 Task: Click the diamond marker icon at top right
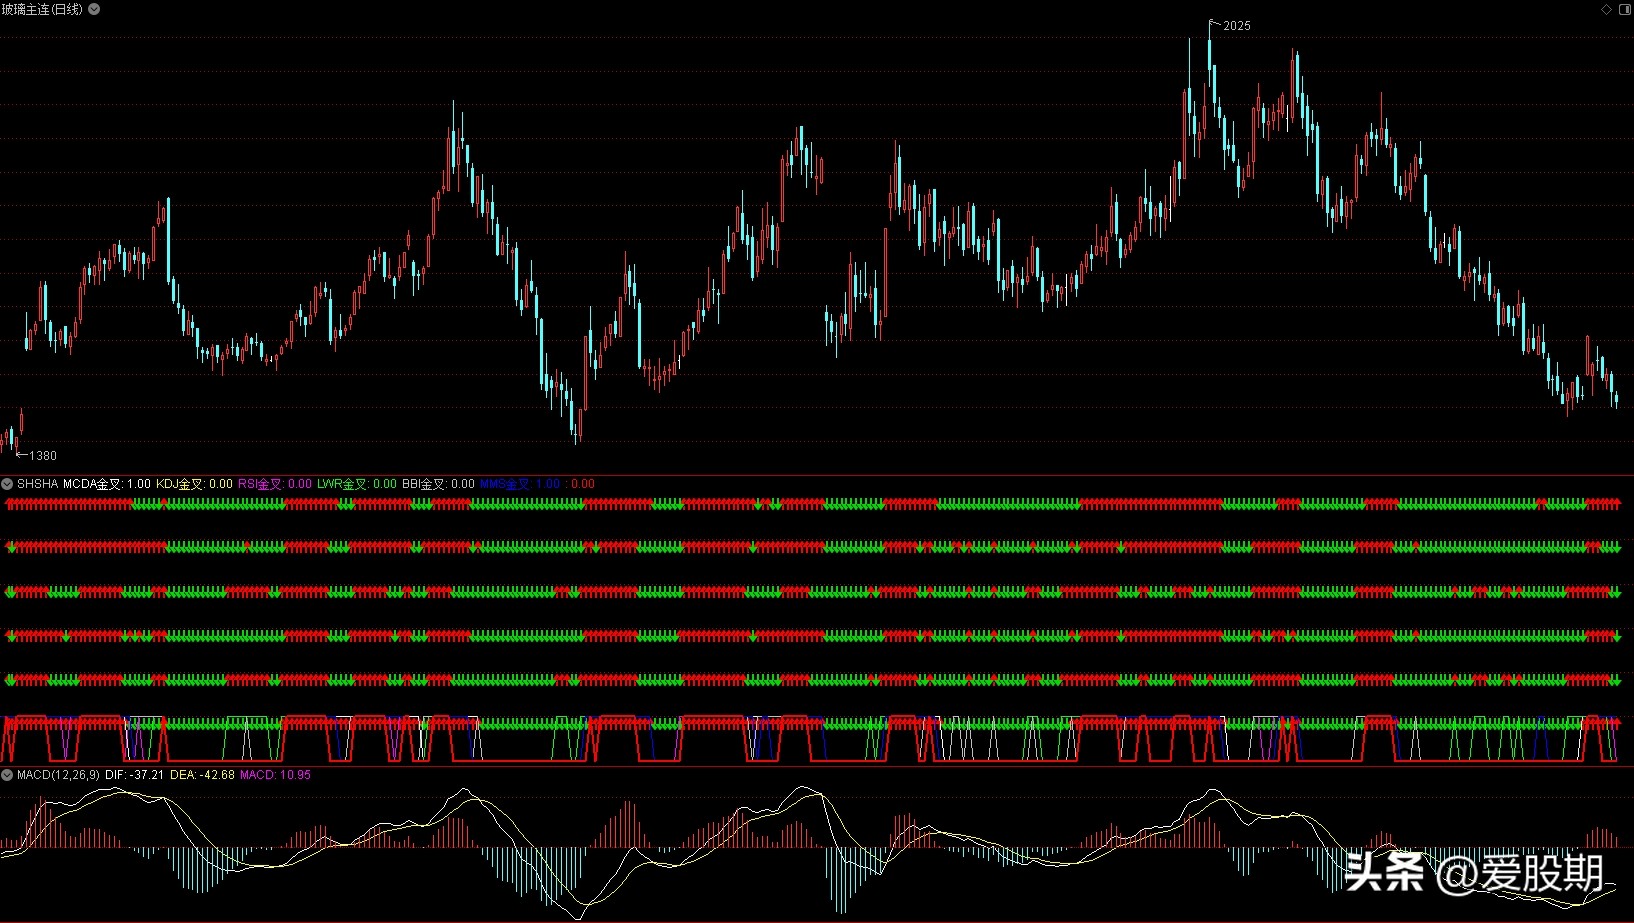pyautogui.click(x=1607, y=9)
